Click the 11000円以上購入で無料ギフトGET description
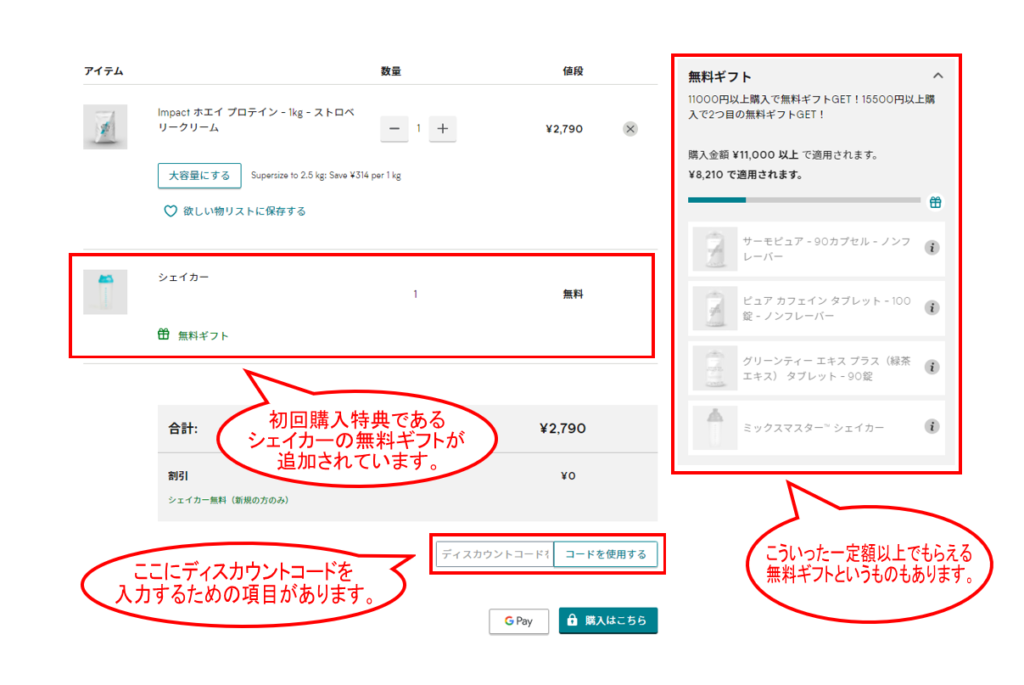The height and width of the screenshot is (685, 1024). click(x=811, y=106)
